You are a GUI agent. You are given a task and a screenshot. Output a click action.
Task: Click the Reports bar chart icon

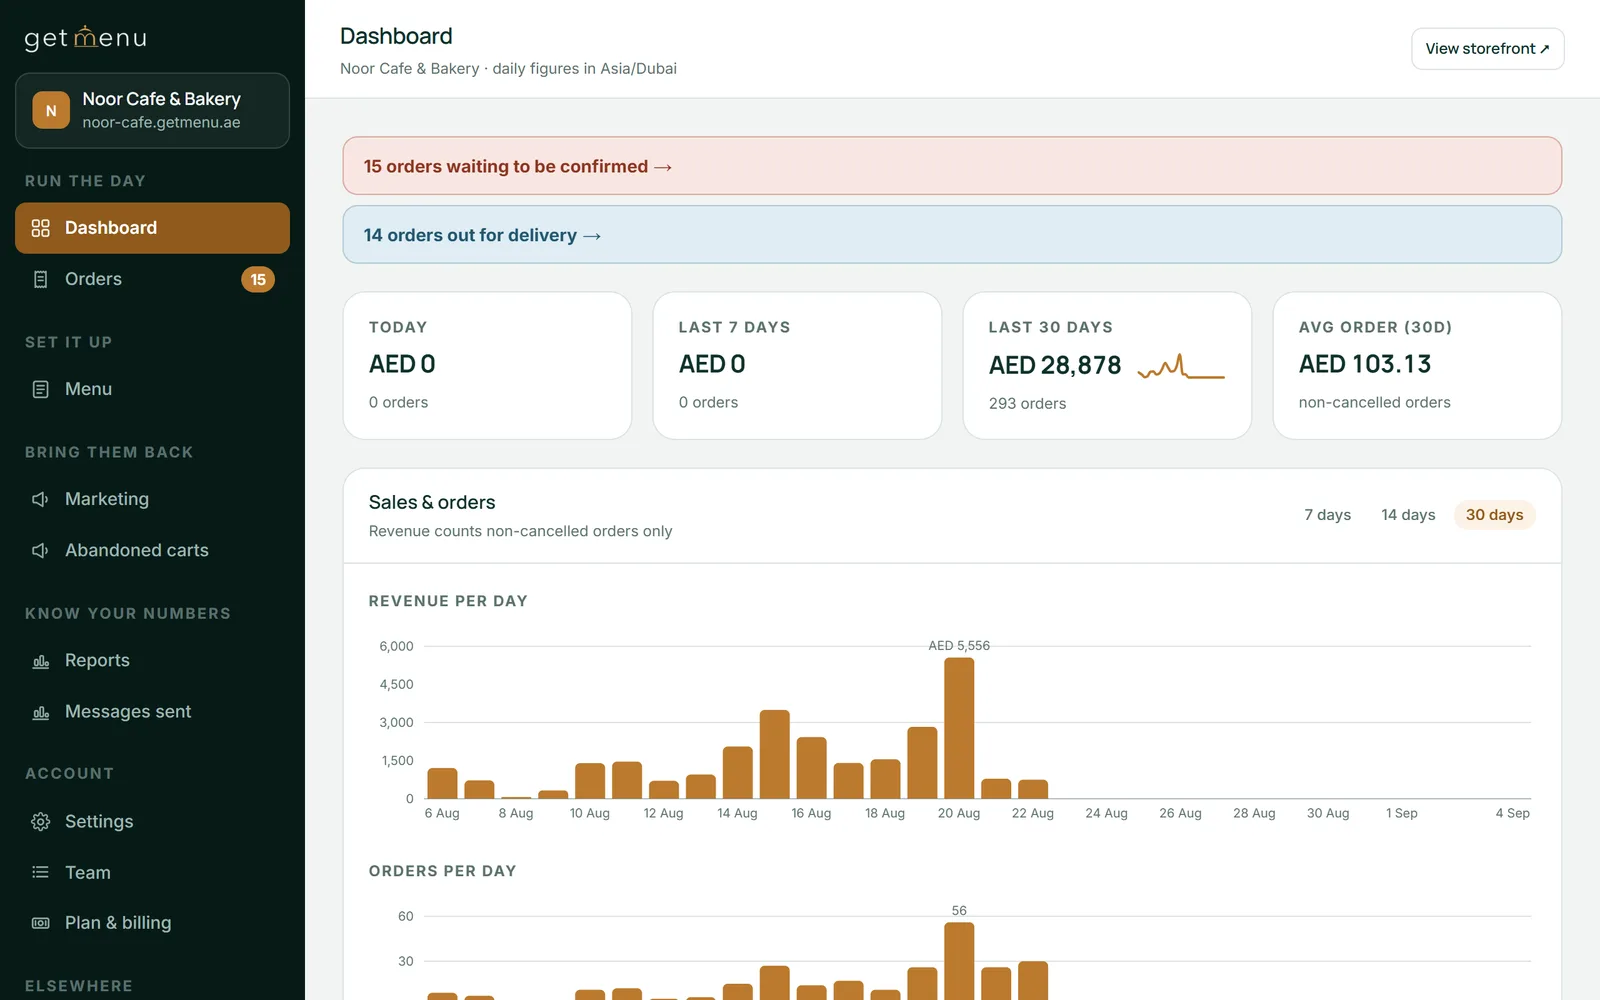[x=40, y=661]
